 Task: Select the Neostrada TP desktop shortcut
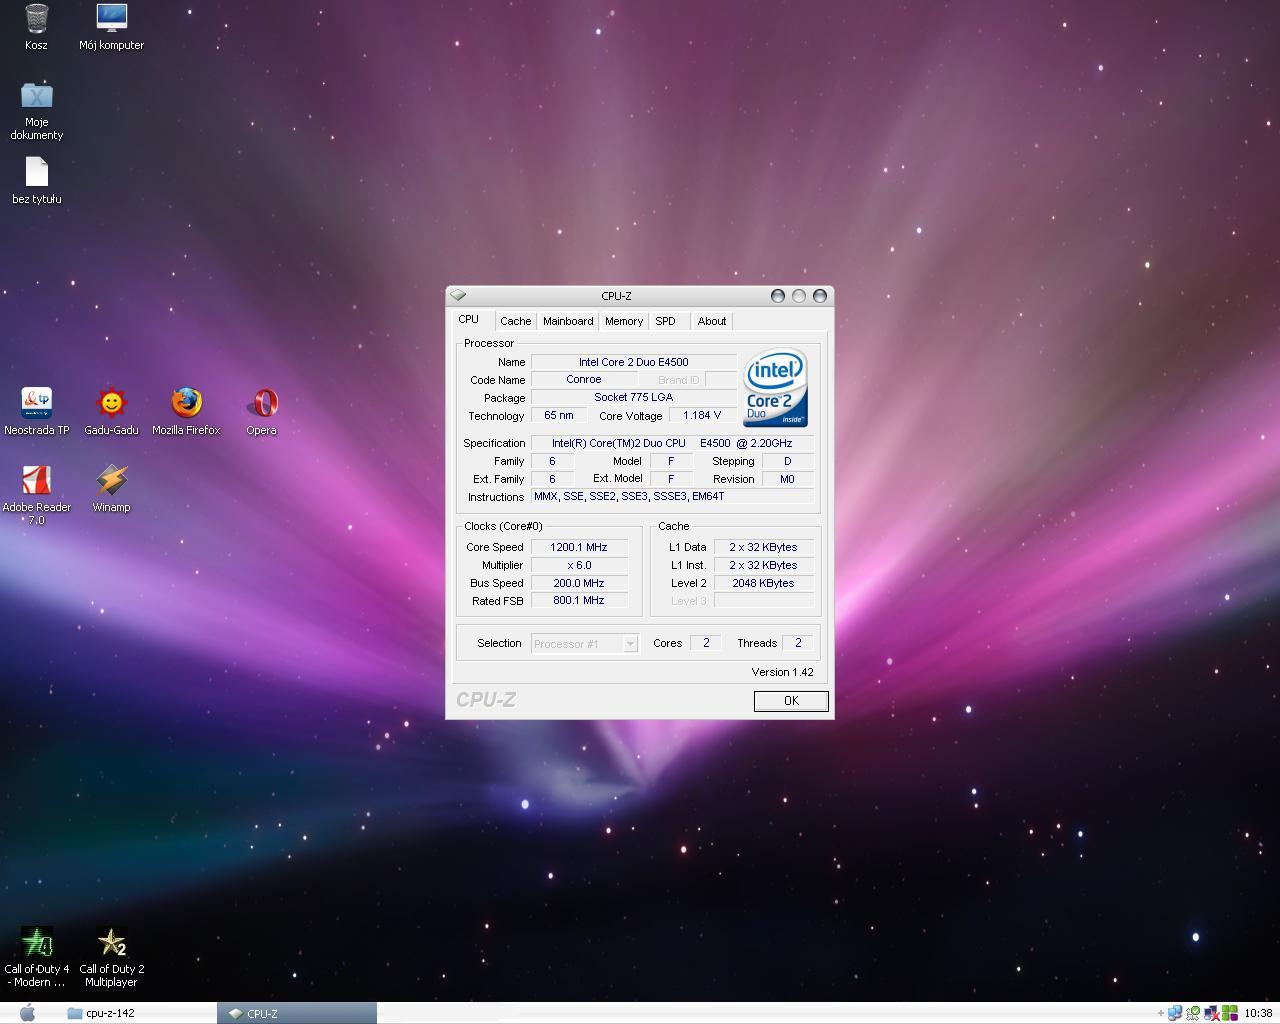tap(37, 411)
